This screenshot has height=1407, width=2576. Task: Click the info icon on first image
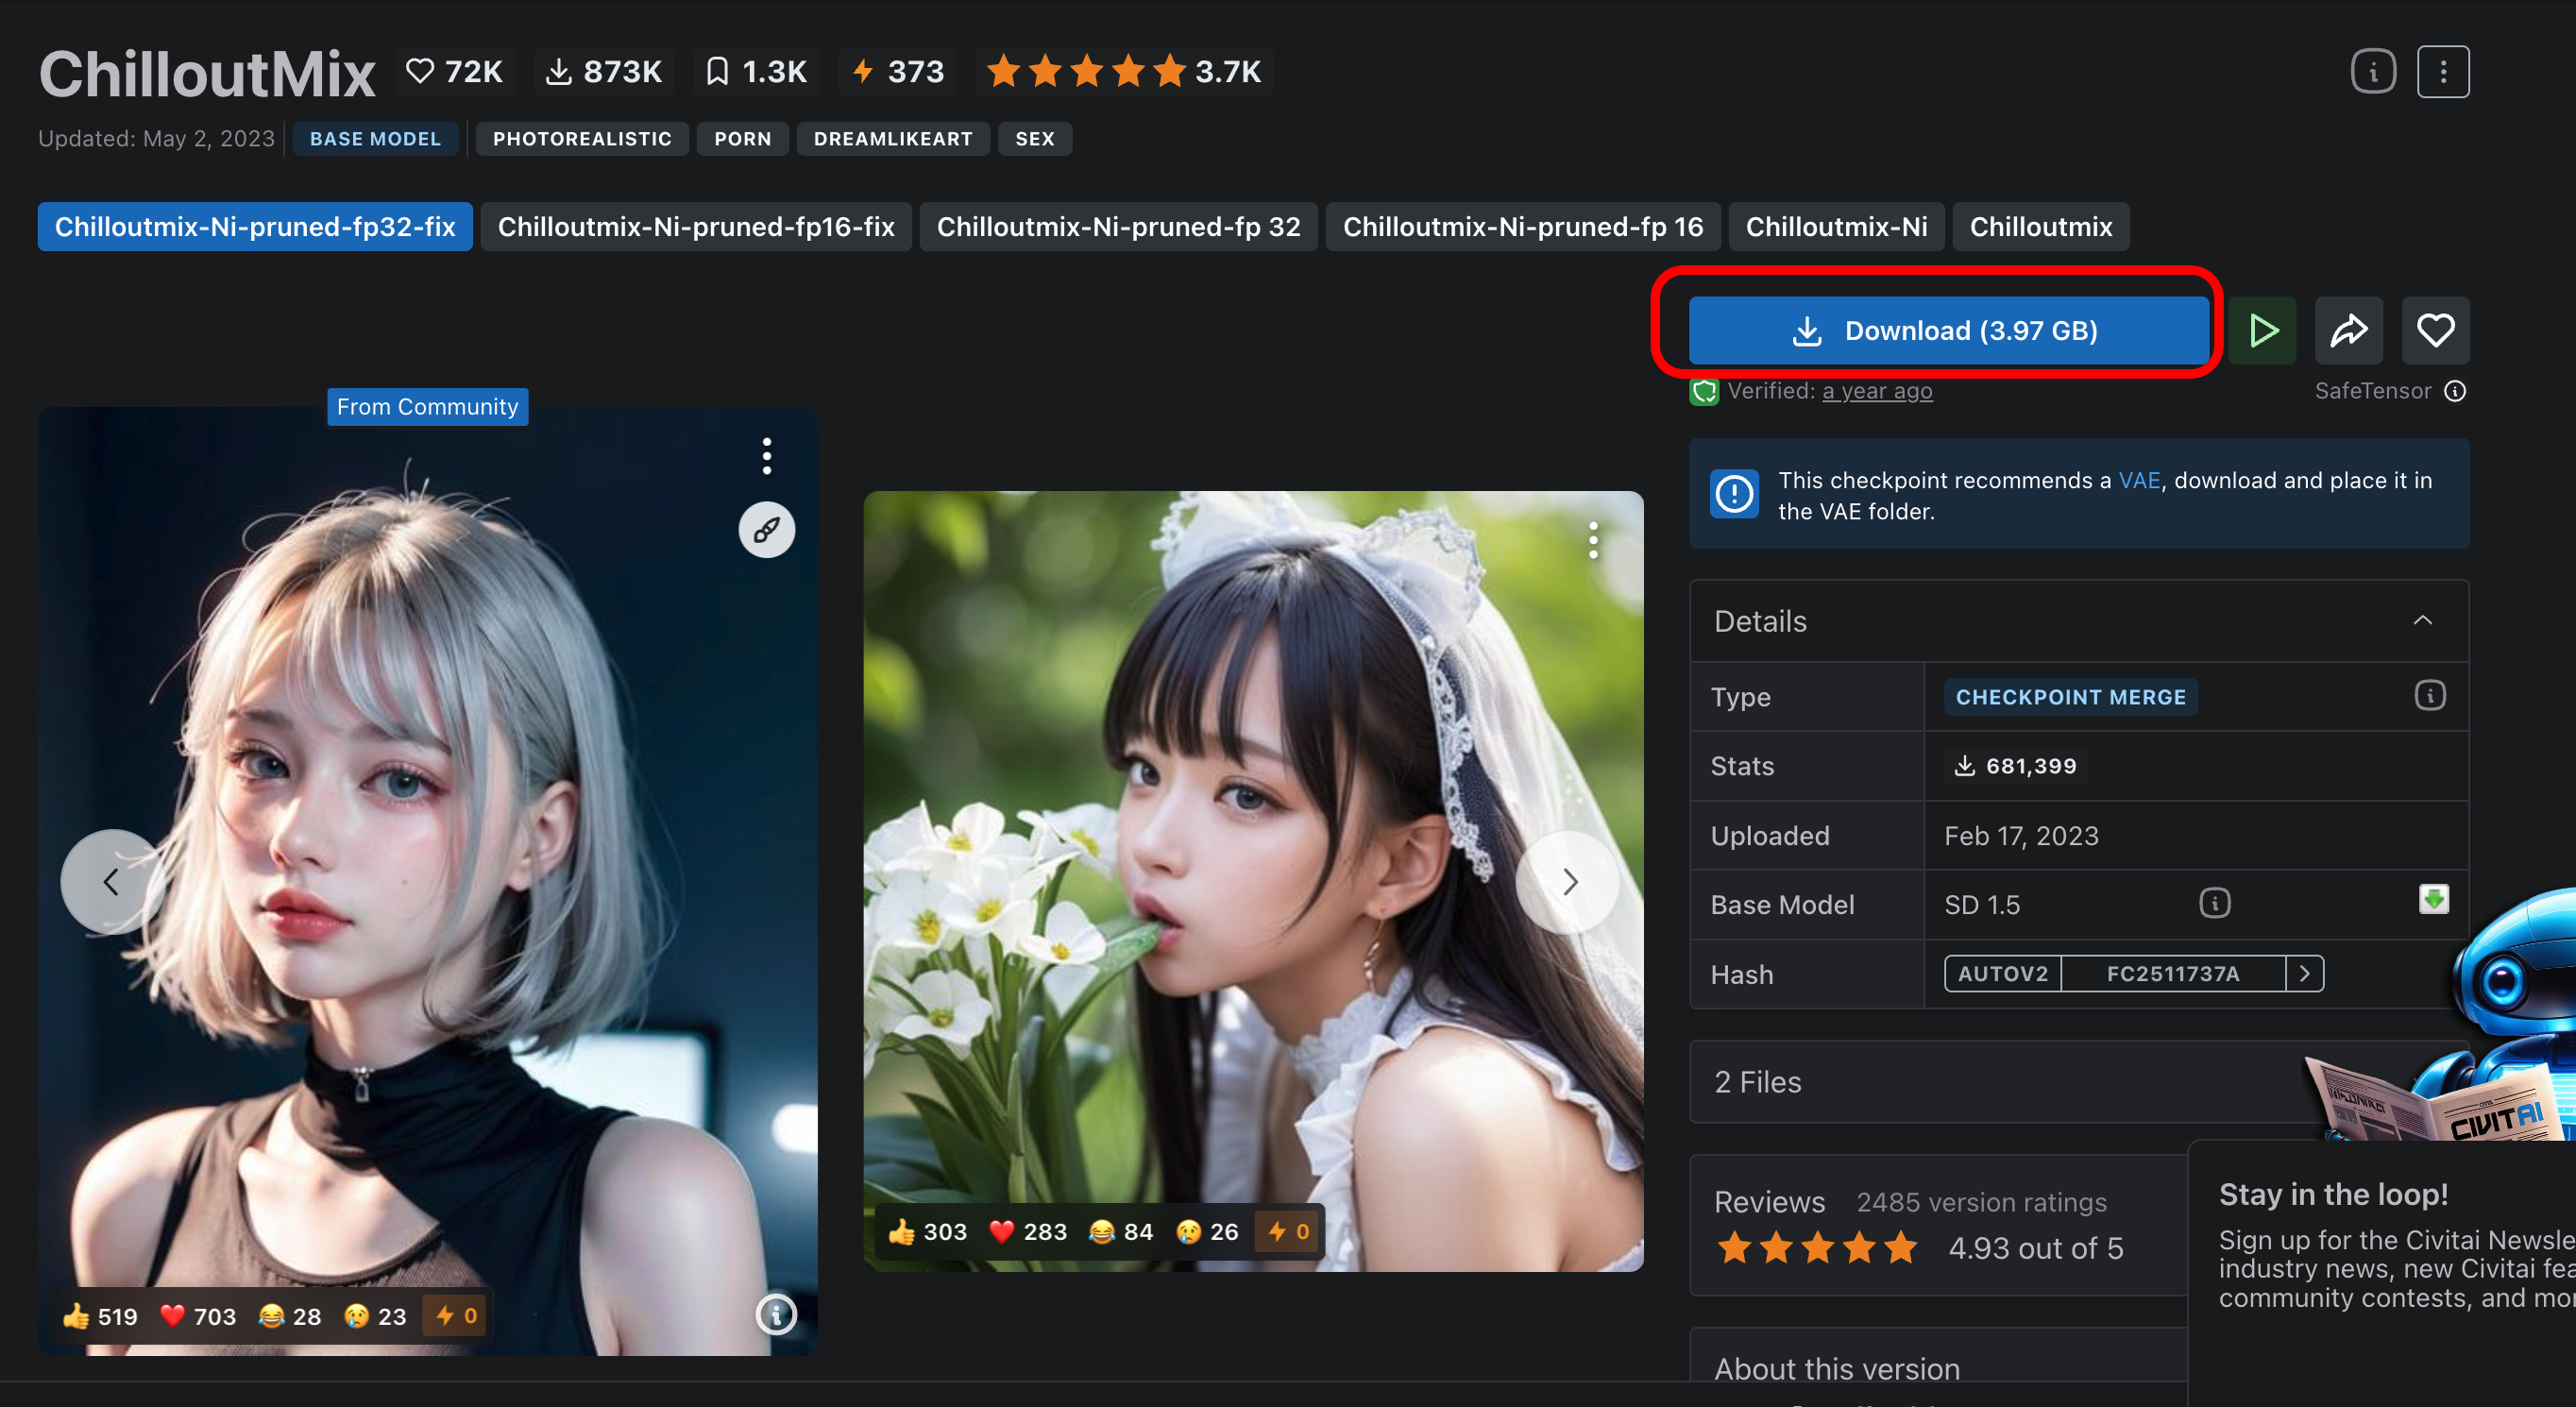(776, 1314)
